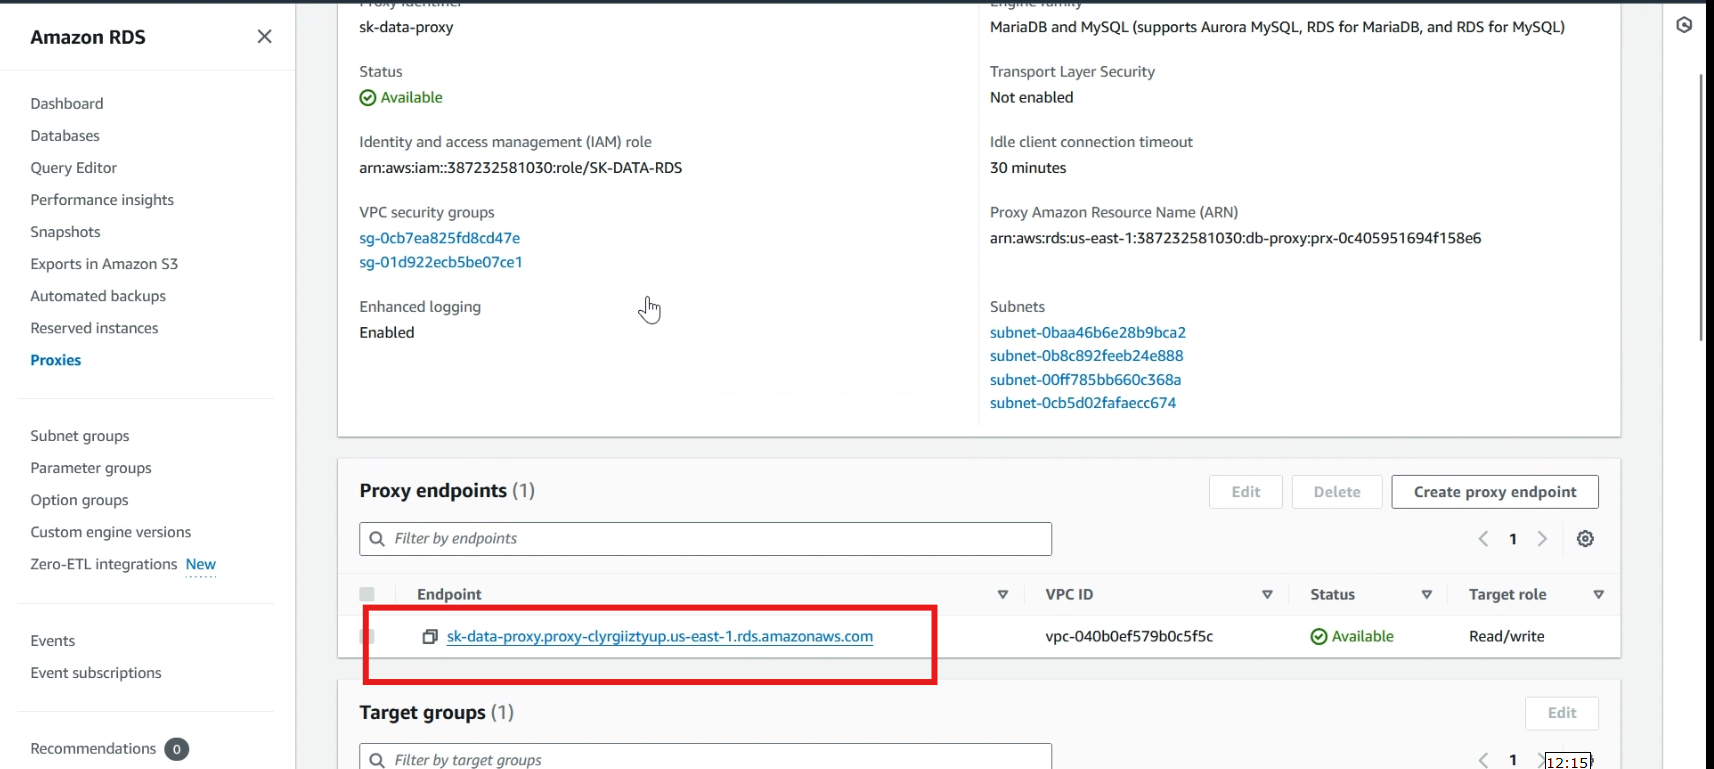Open Dashboard in sidebar

click(x=67, y=104)
